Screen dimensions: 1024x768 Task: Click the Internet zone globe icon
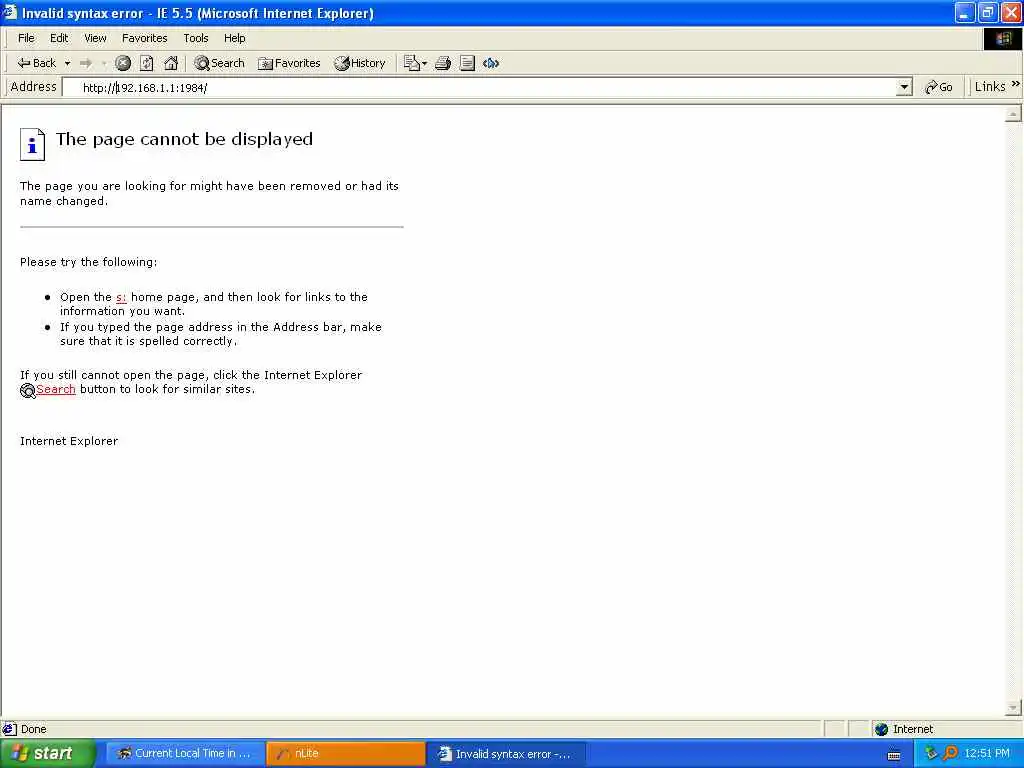[881, 729]
